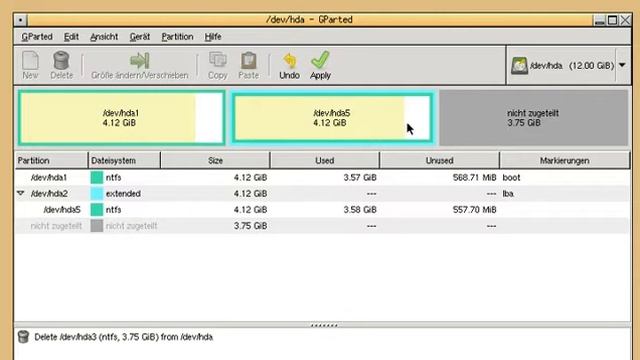640x360 pixels.
Task: Close the GParted window
Action: click(625, 20)
